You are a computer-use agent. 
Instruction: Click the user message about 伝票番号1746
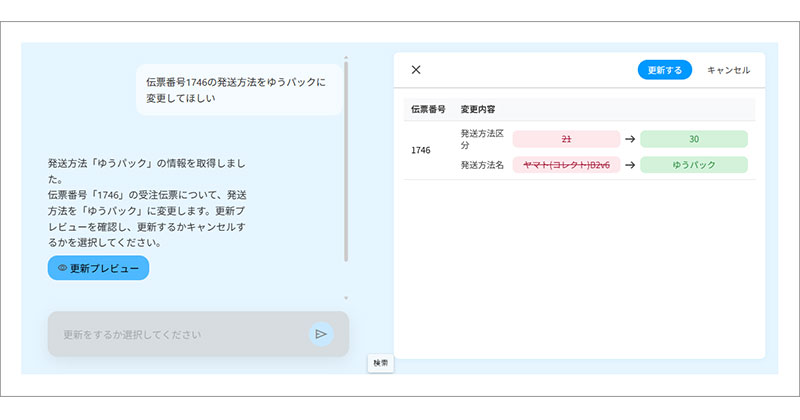[236, 90]
